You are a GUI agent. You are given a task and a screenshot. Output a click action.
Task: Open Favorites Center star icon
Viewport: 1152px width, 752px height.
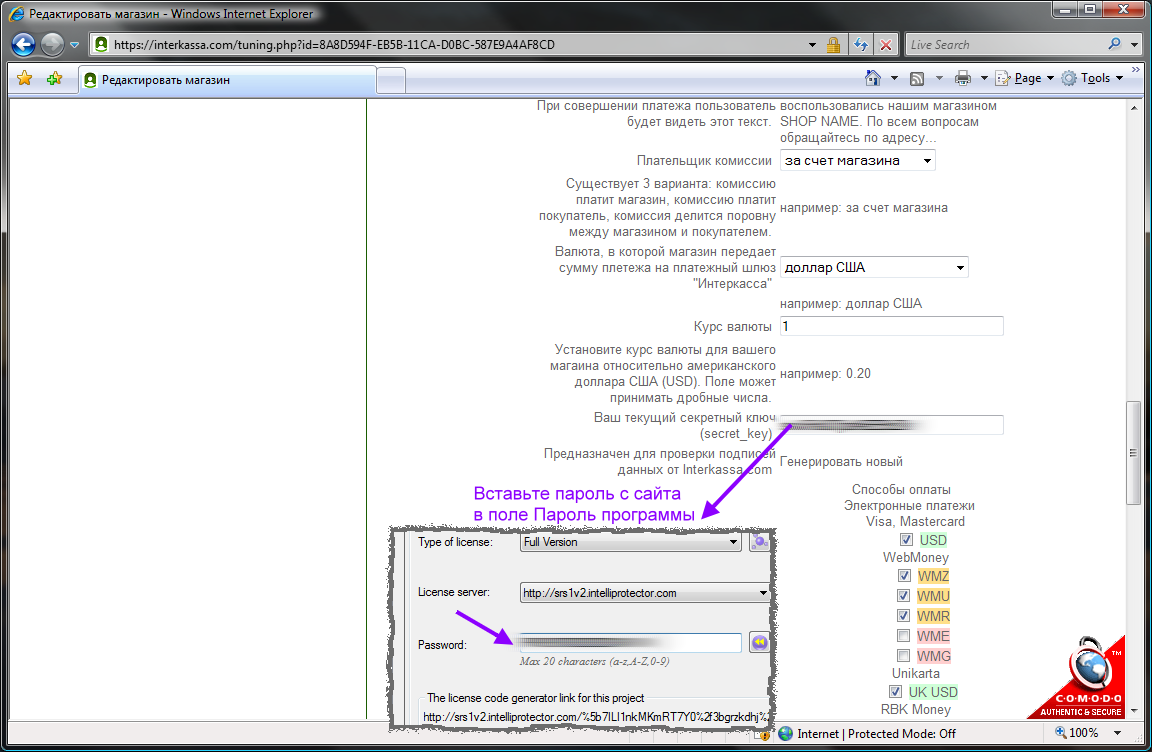click(x=24, y=79)
